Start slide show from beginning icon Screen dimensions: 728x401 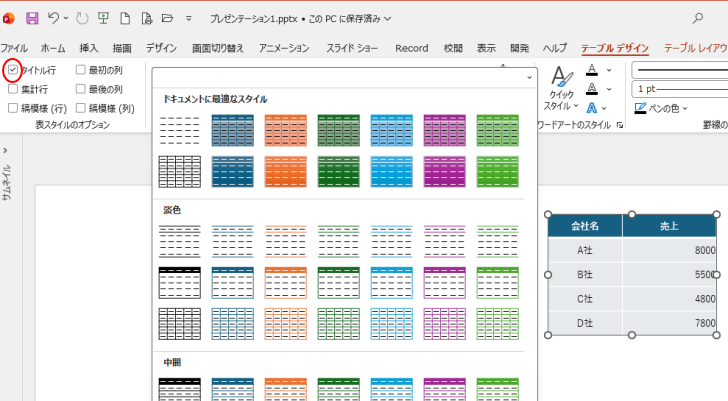[103, 19]
